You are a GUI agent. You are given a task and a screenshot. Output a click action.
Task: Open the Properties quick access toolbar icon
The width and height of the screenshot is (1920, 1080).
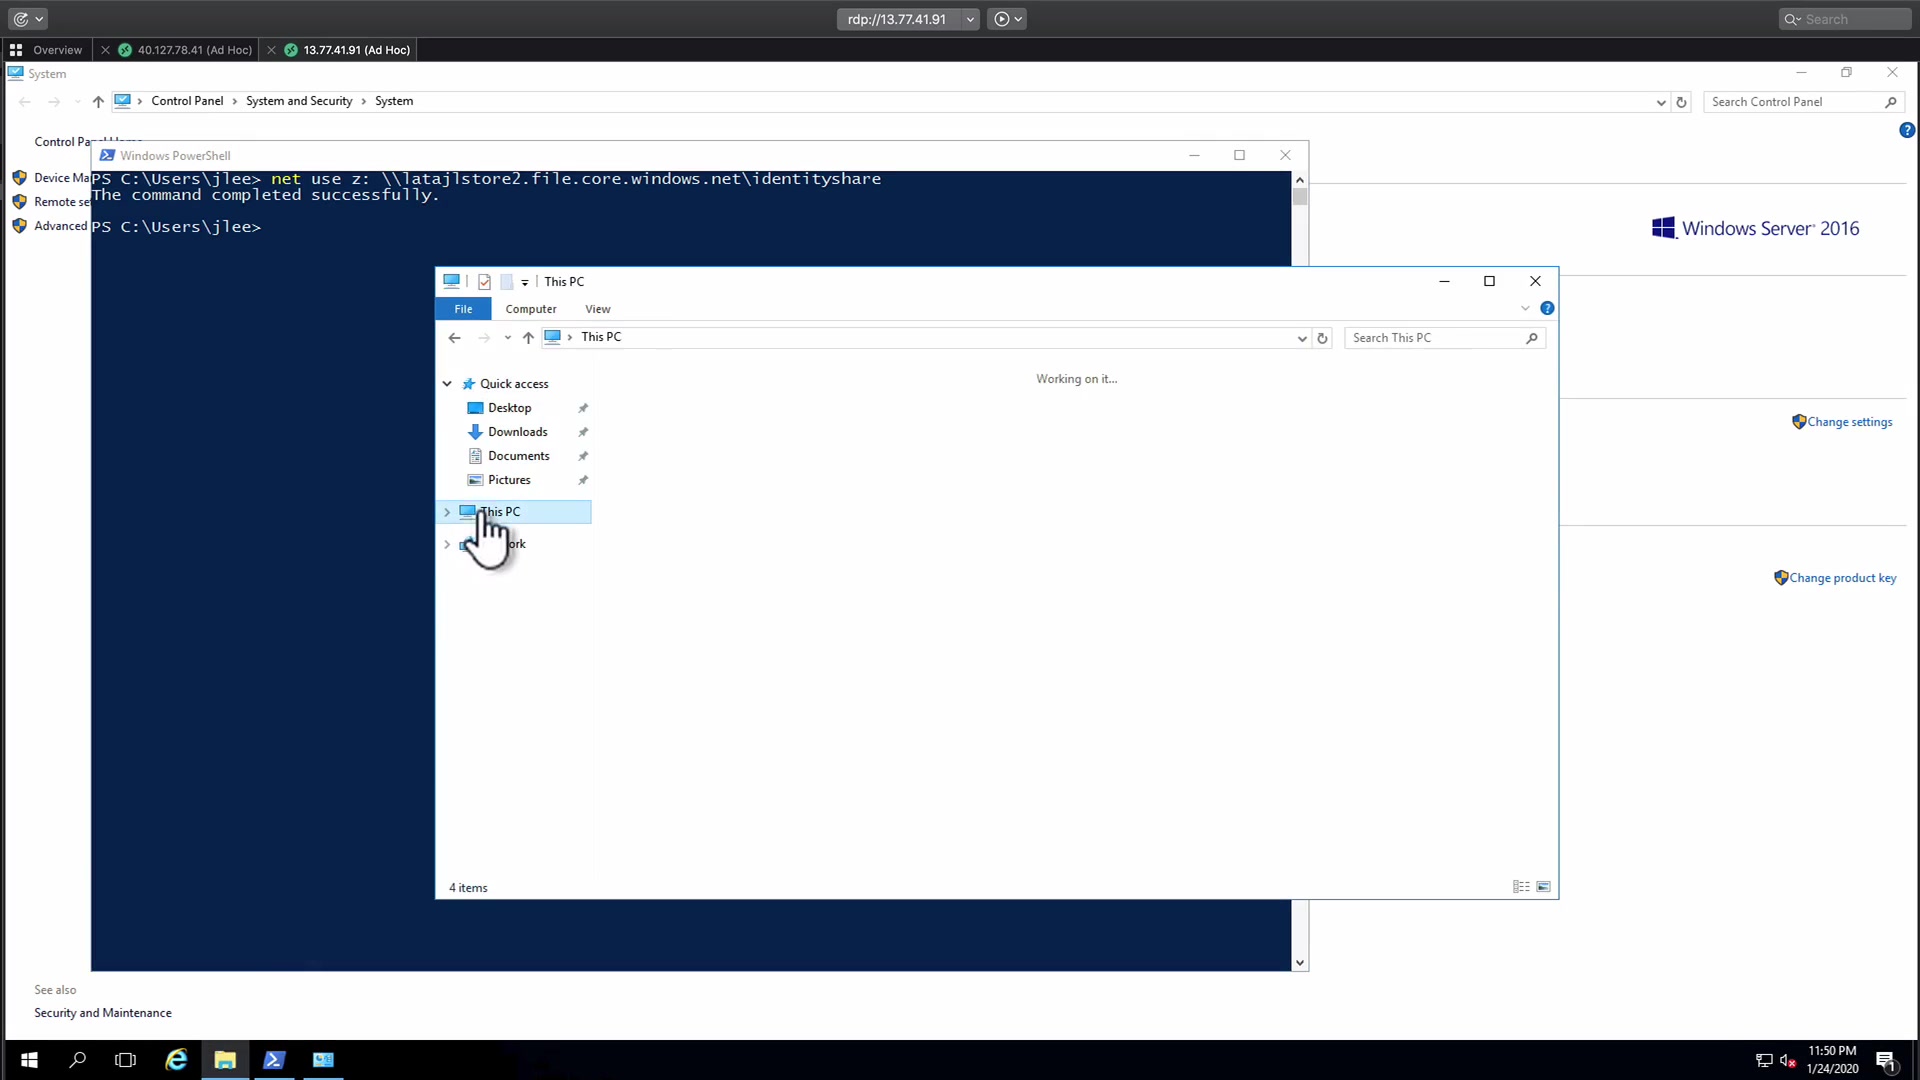click(x=484, y=282)
